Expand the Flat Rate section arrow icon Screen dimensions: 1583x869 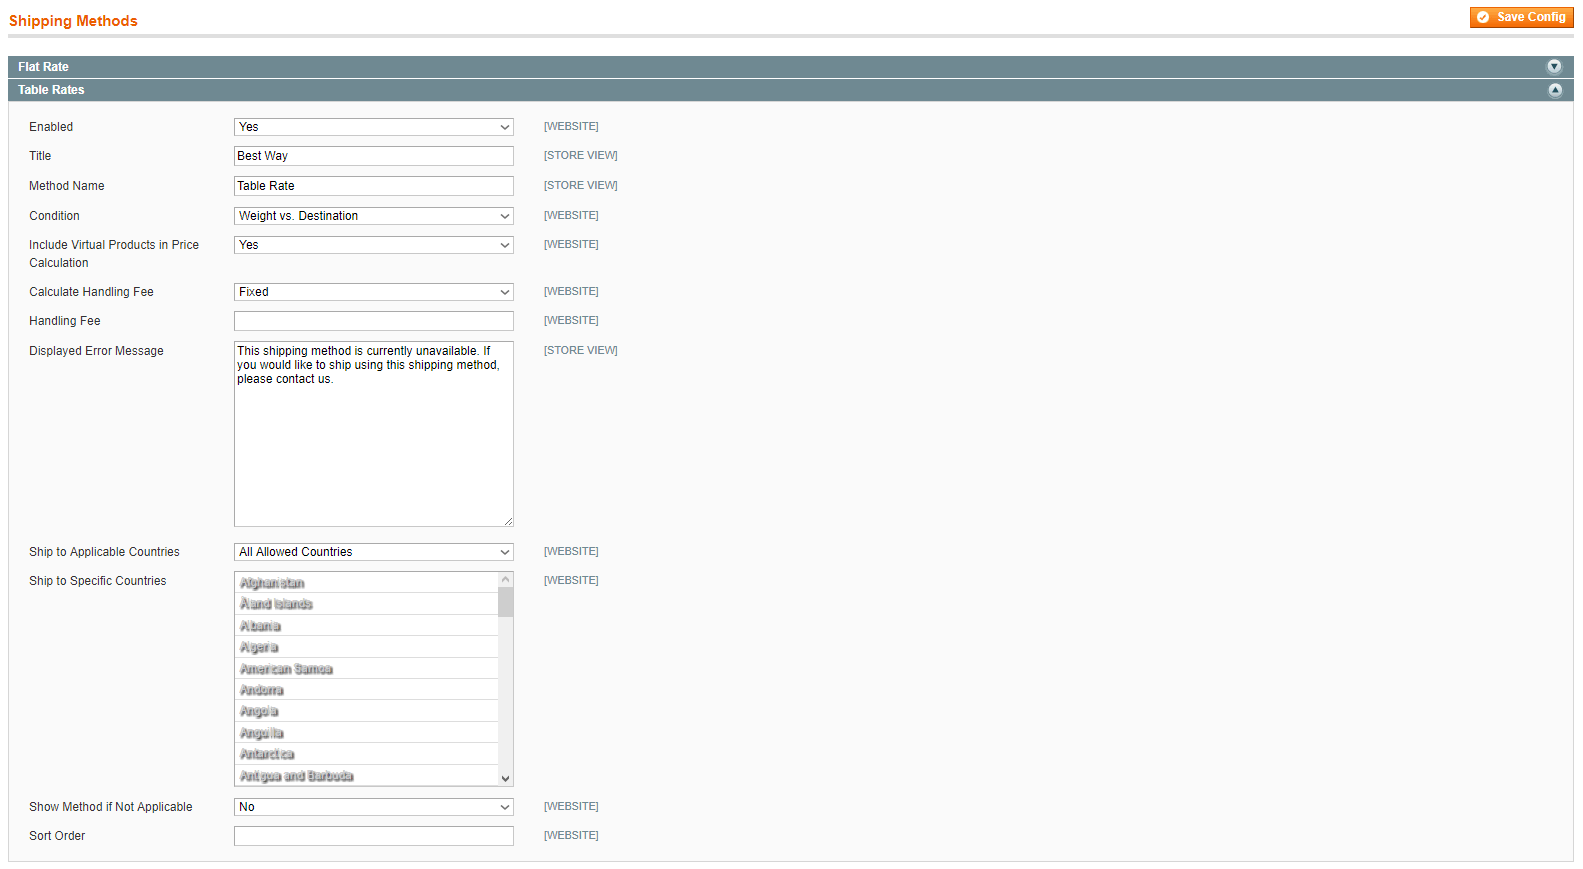coord(1554,67)
